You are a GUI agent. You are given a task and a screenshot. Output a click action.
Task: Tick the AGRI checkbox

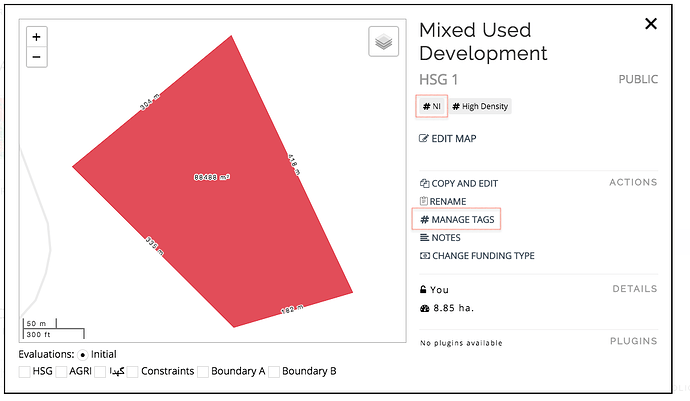pos(62,372)
